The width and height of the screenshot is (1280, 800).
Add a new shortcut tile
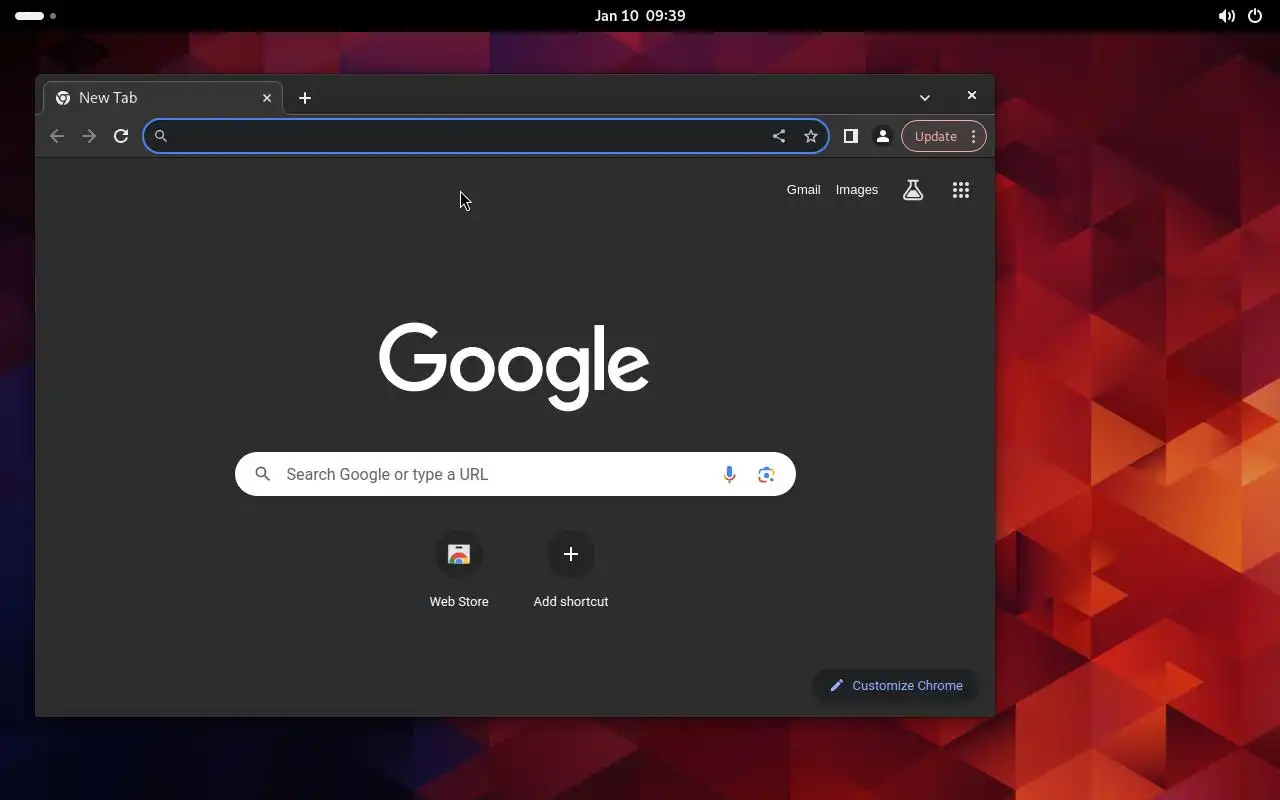click(x=571, y=570)
